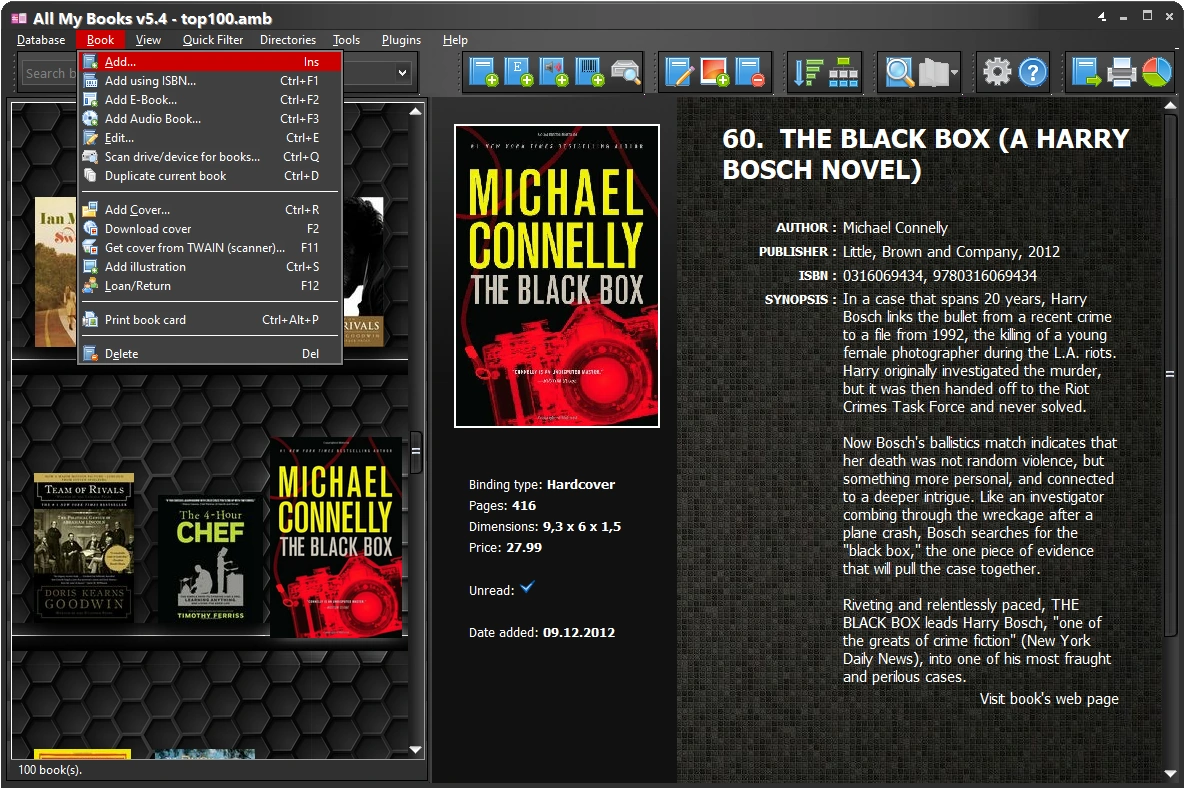The image size is (1184, 788).
Task: Choose Edit... from the Book menu
Action: 211,138
